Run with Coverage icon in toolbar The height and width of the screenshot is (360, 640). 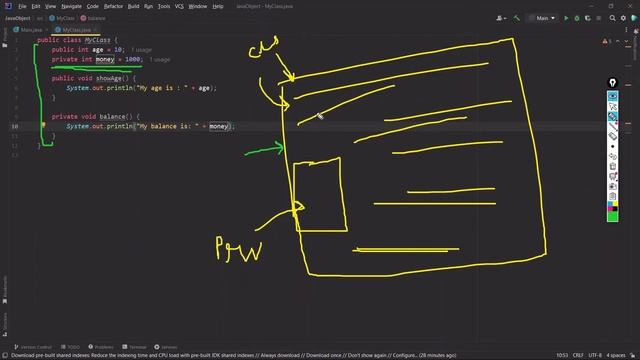[588, 18]
